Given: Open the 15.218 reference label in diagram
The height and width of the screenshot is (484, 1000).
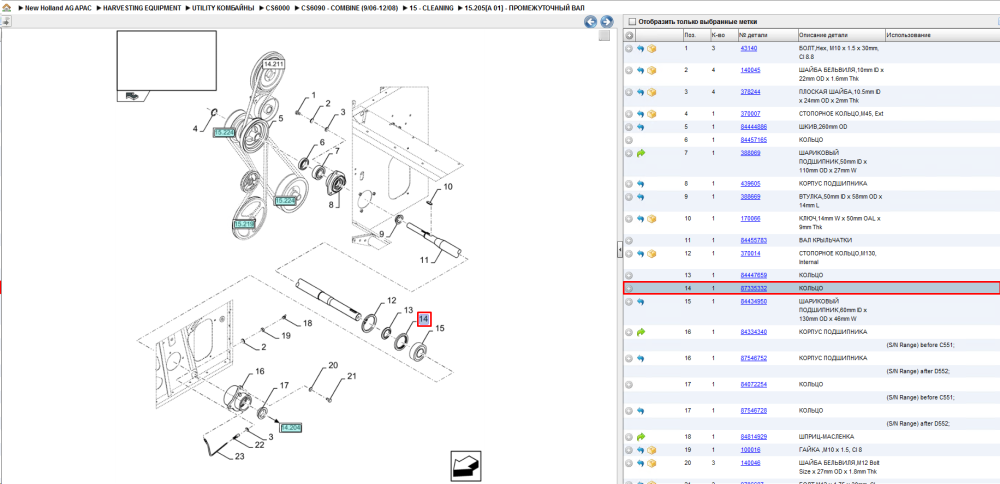Looking at the screenshot, I should (x=244, y=224).
